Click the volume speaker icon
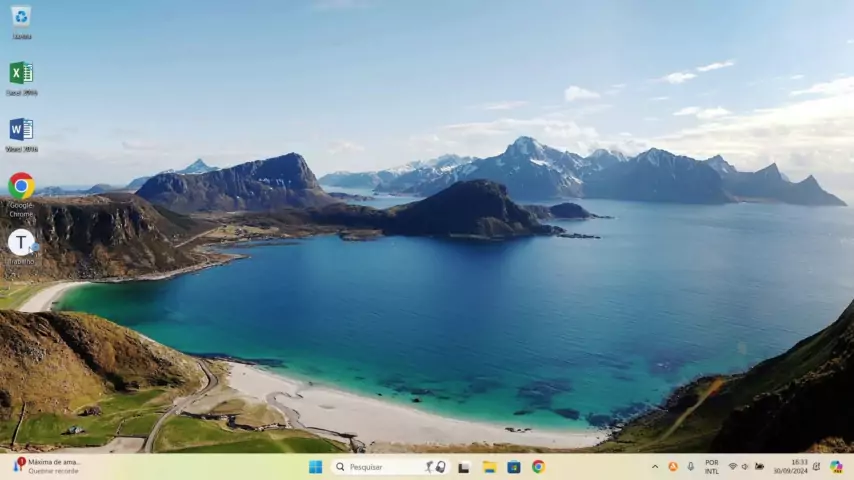854x480 pixels. click(745, 467)
